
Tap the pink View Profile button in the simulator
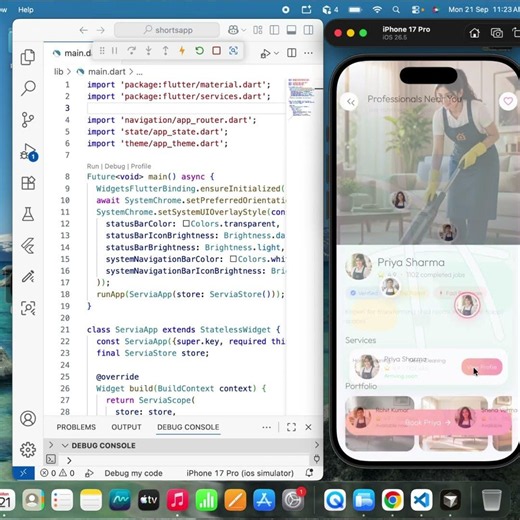pos(482,367)
